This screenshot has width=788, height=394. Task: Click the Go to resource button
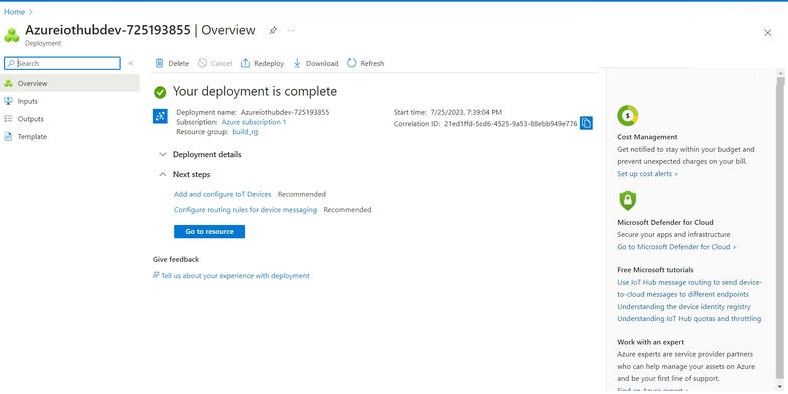(x=209, y=232)
